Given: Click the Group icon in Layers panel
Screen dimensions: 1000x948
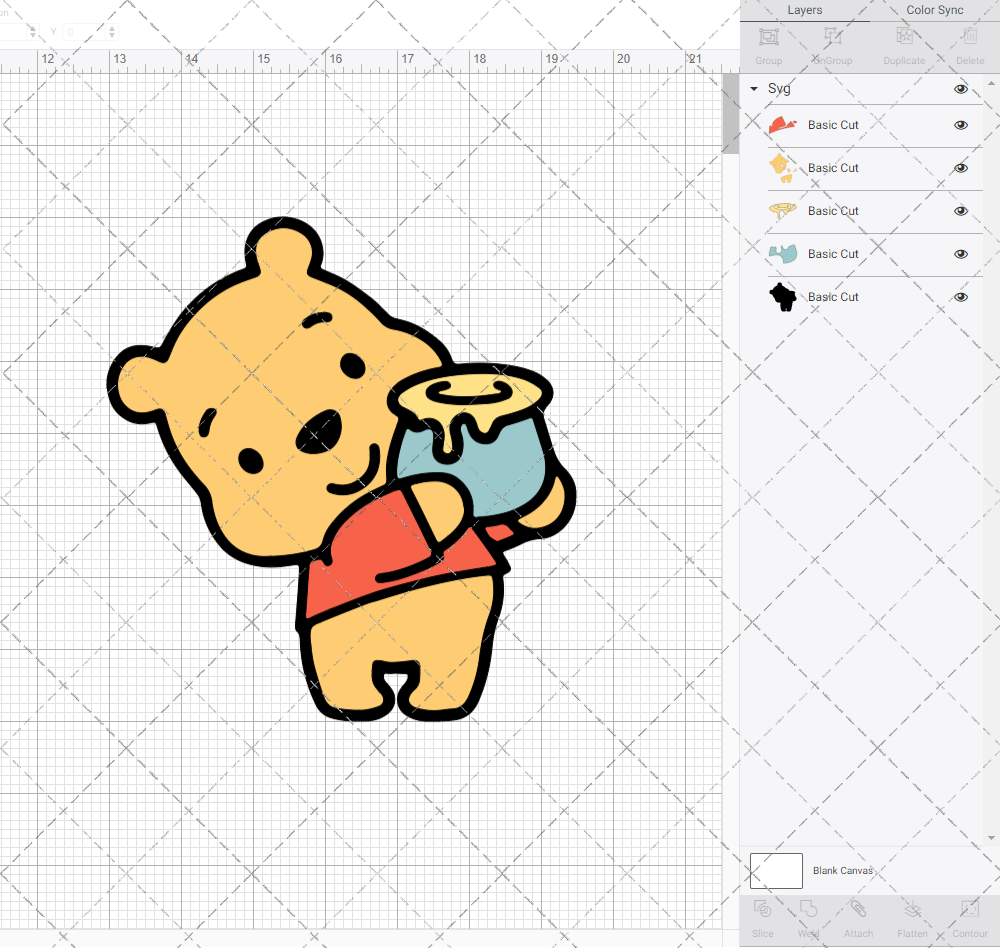Looking at the screenshot, I should coord(768,37).
